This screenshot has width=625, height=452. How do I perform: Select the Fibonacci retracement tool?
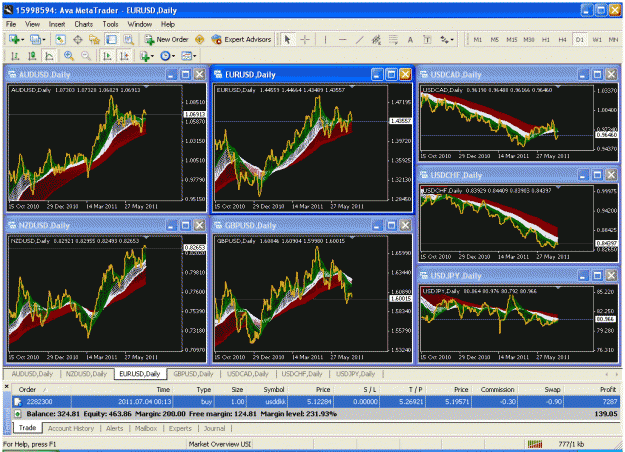[393, 39]
